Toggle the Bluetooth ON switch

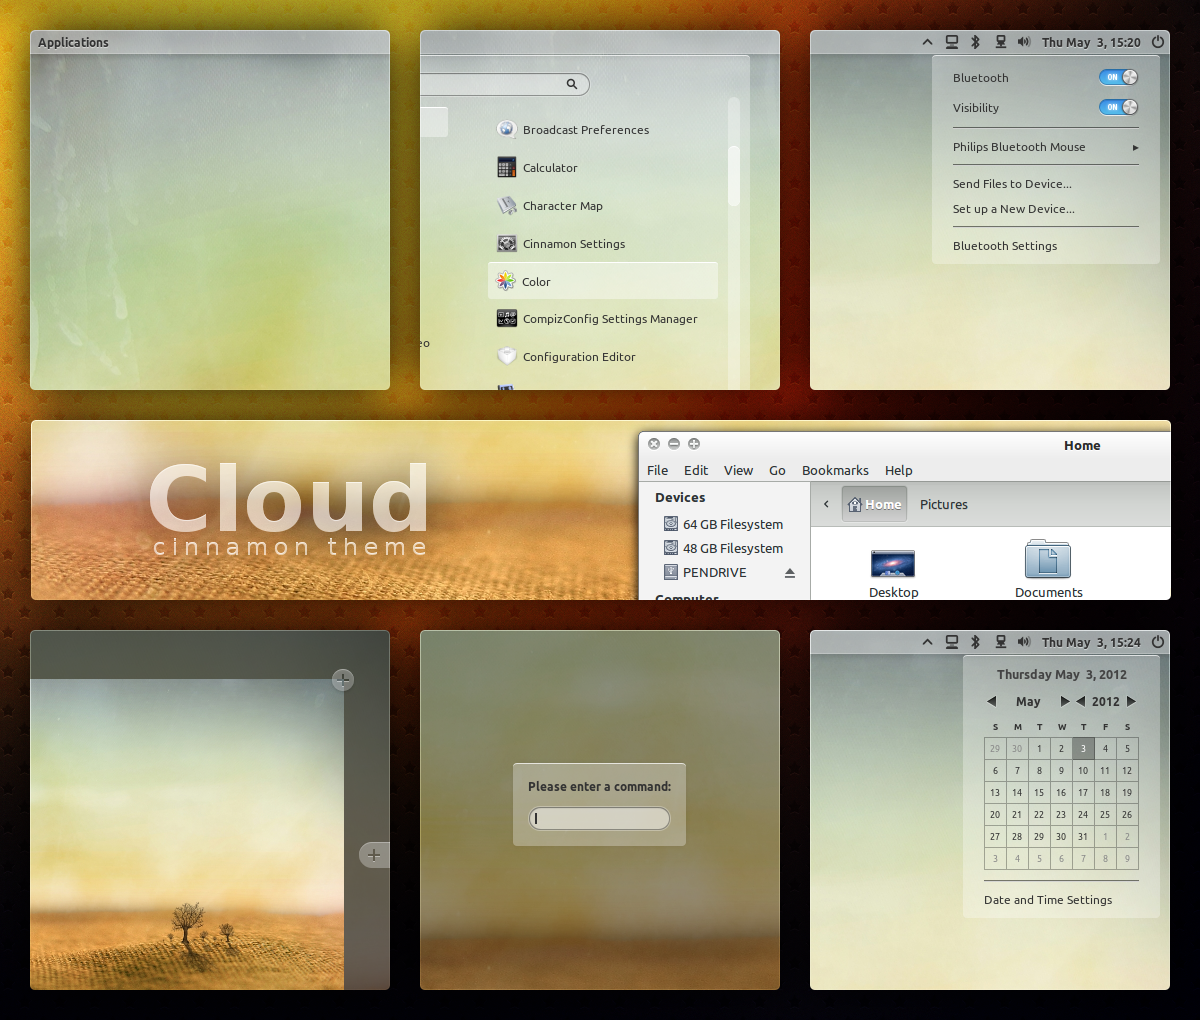click(1118, 77)
